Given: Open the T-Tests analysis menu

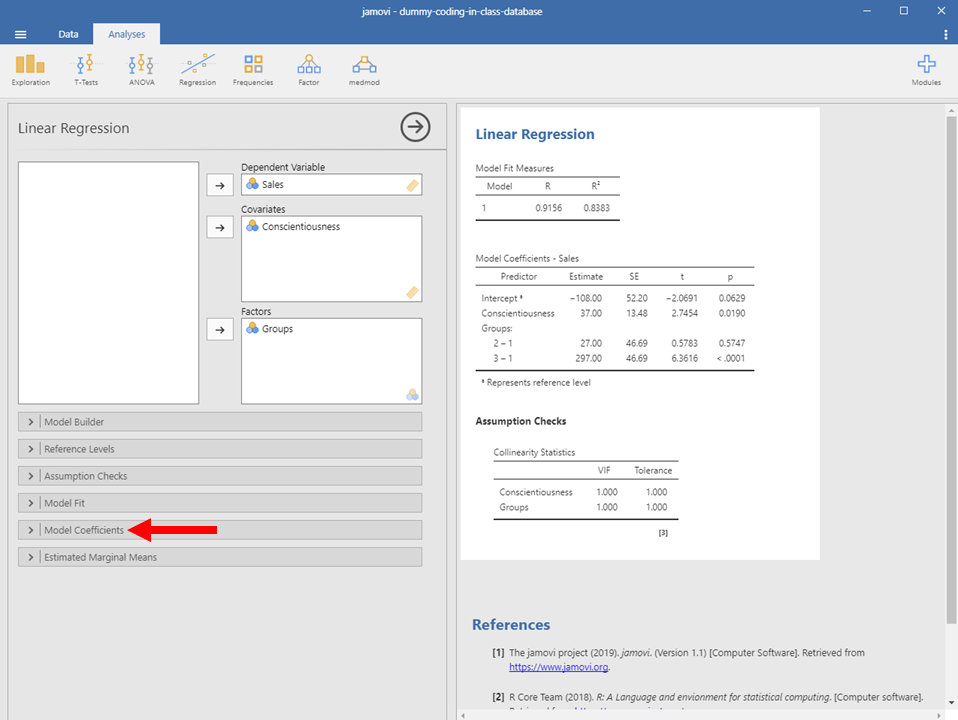Looking at the screenshot, I should click(x=86, y=69).
